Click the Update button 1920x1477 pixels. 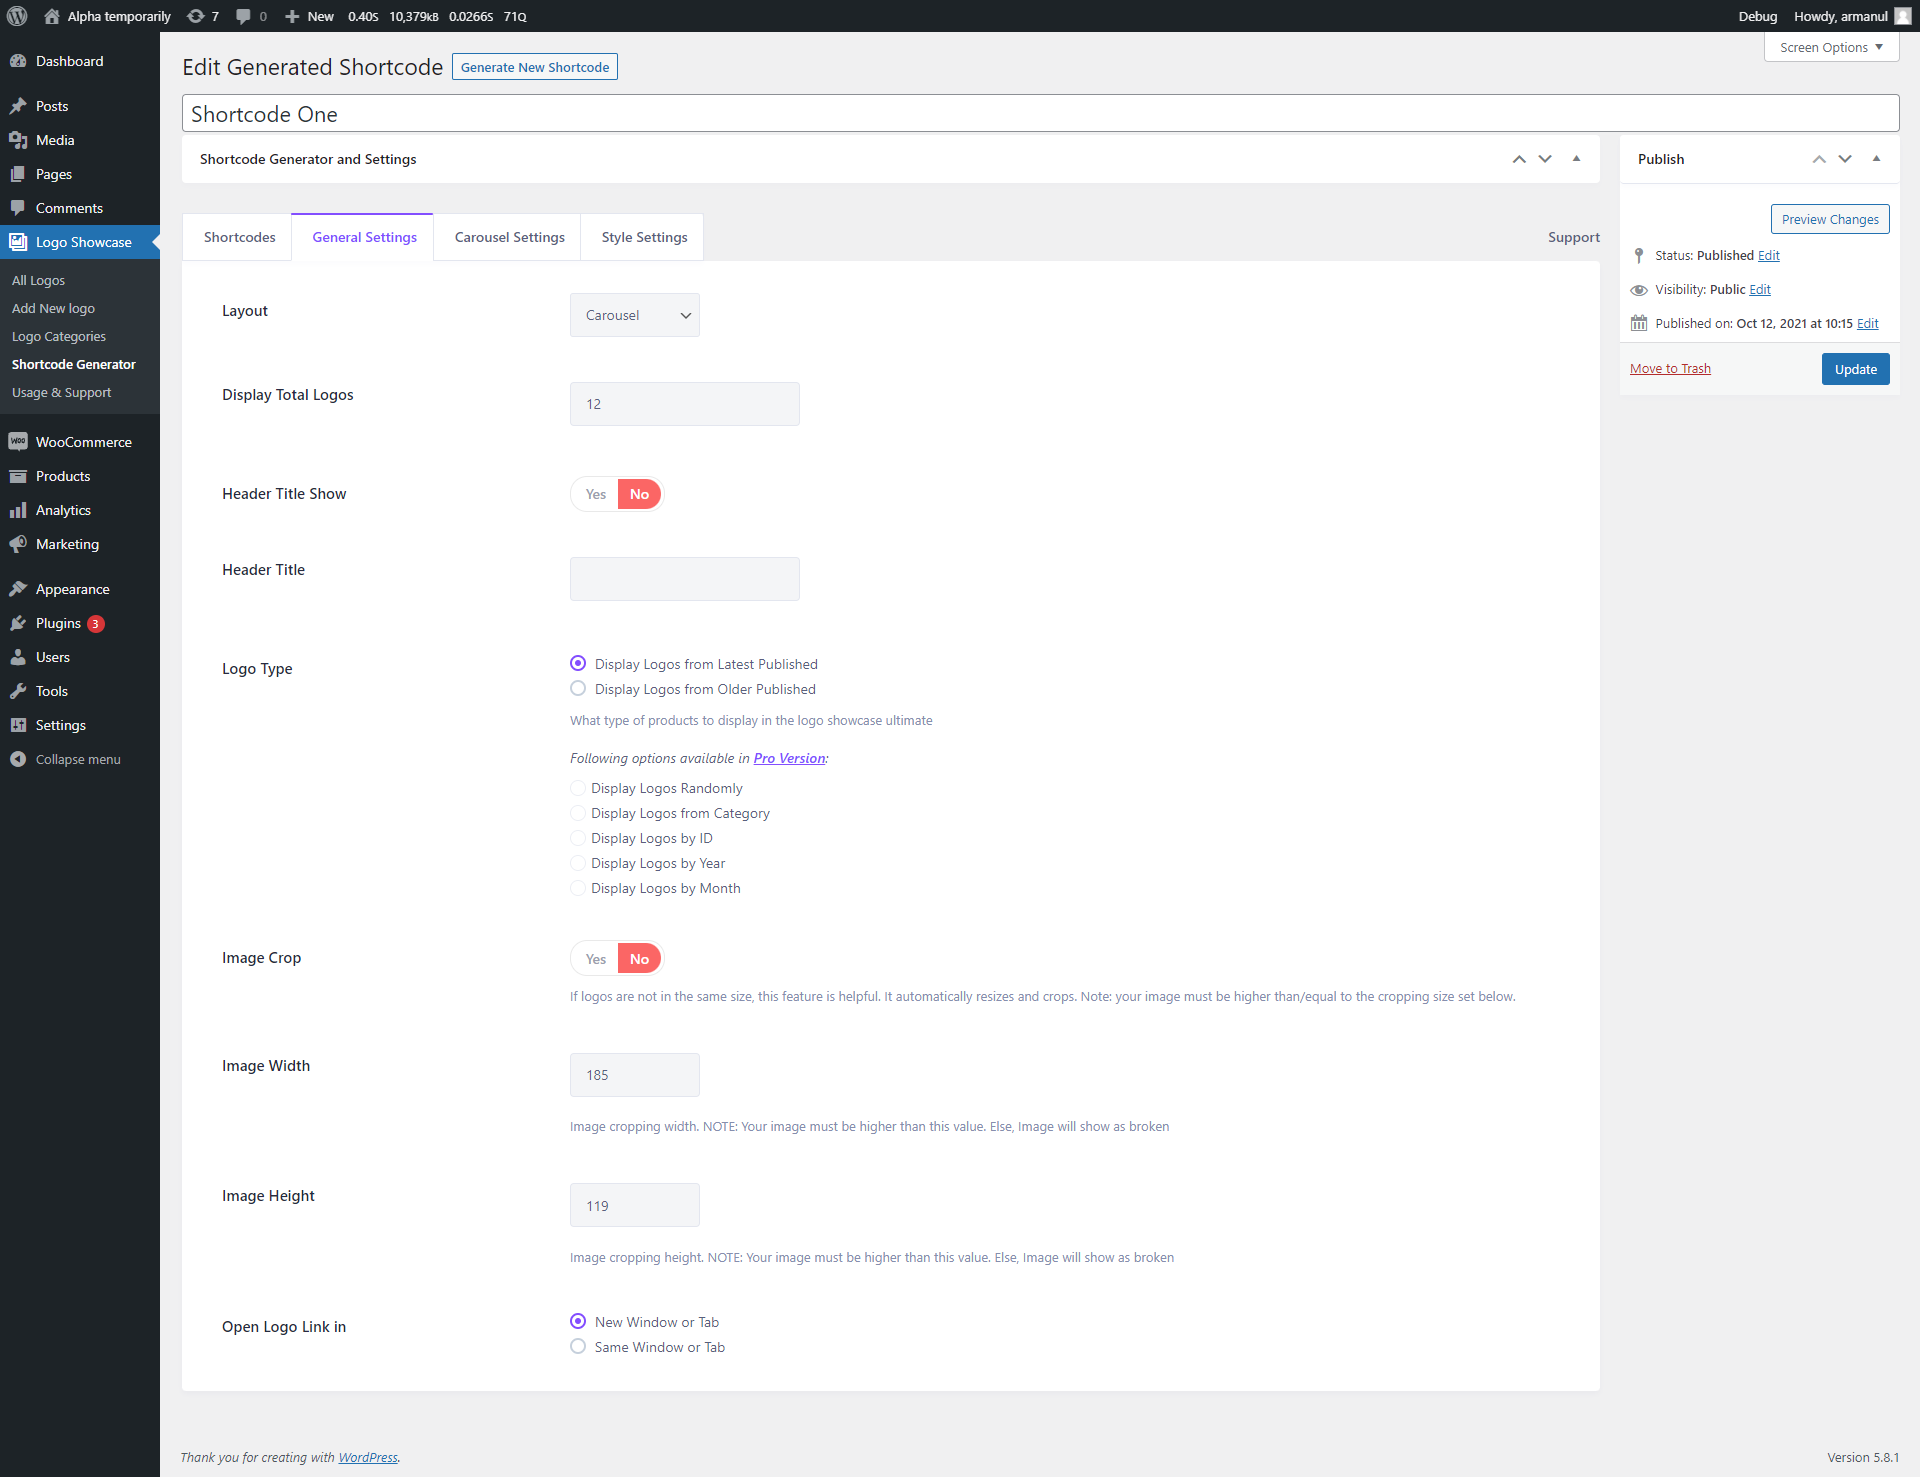pyautogui.click(x=1855, y=369)
